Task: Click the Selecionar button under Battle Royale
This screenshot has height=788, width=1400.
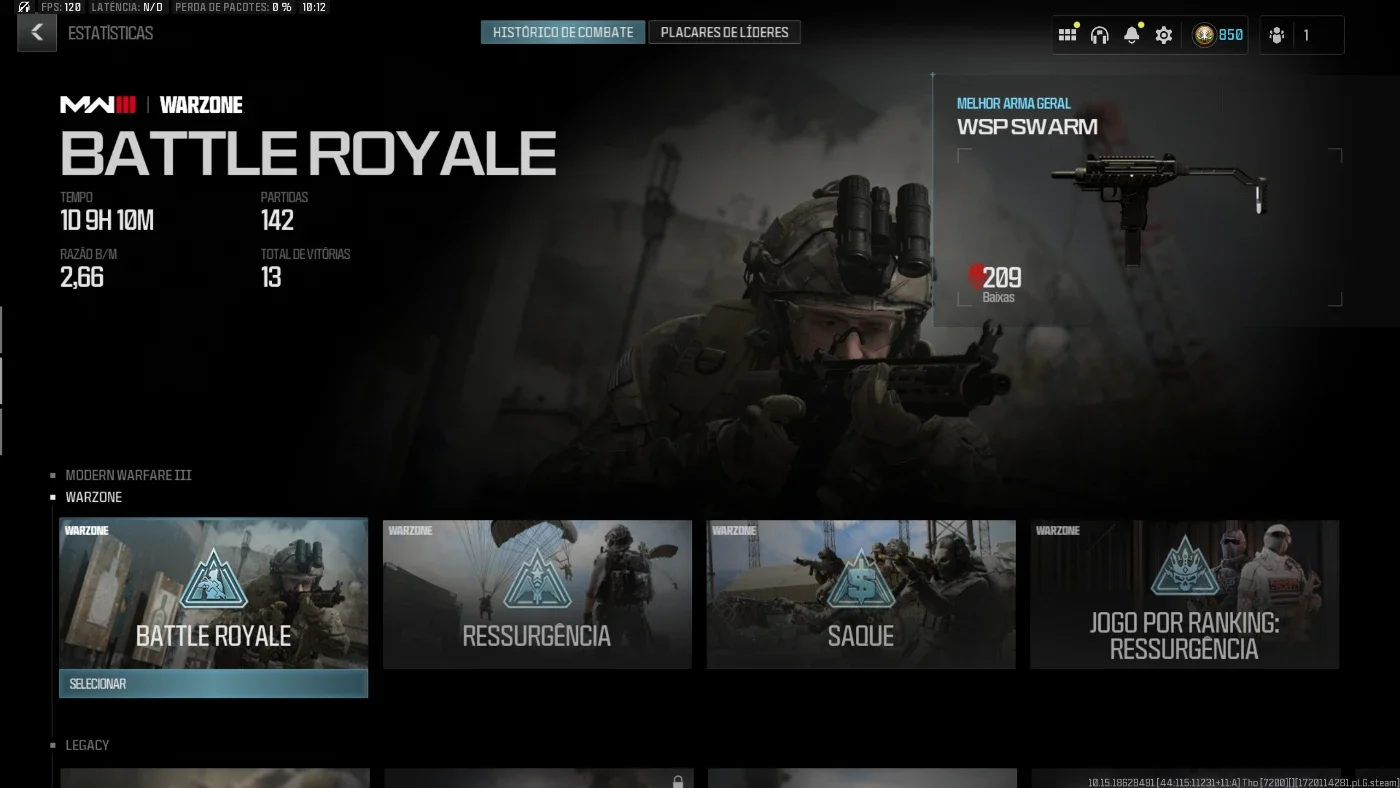Action: pyautogui.click(x=213, y=684)
